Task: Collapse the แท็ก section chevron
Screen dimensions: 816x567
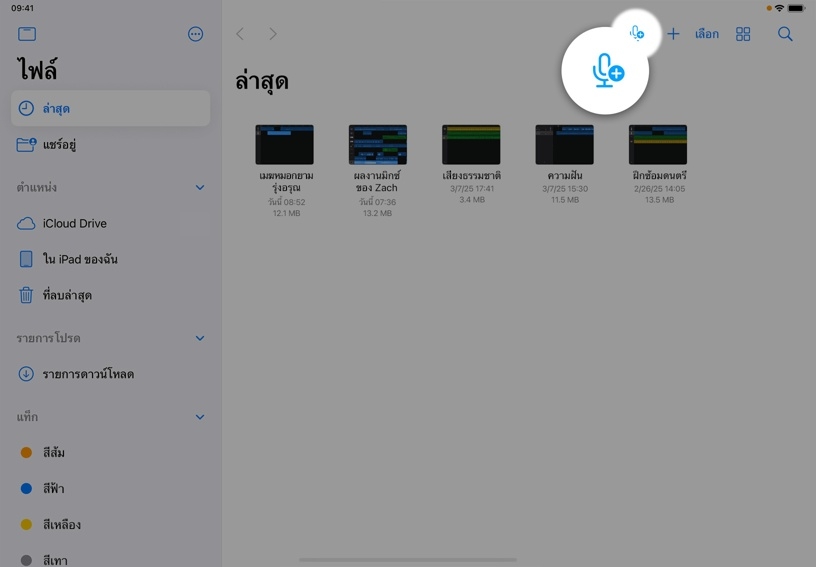Action: coord(199,416)
